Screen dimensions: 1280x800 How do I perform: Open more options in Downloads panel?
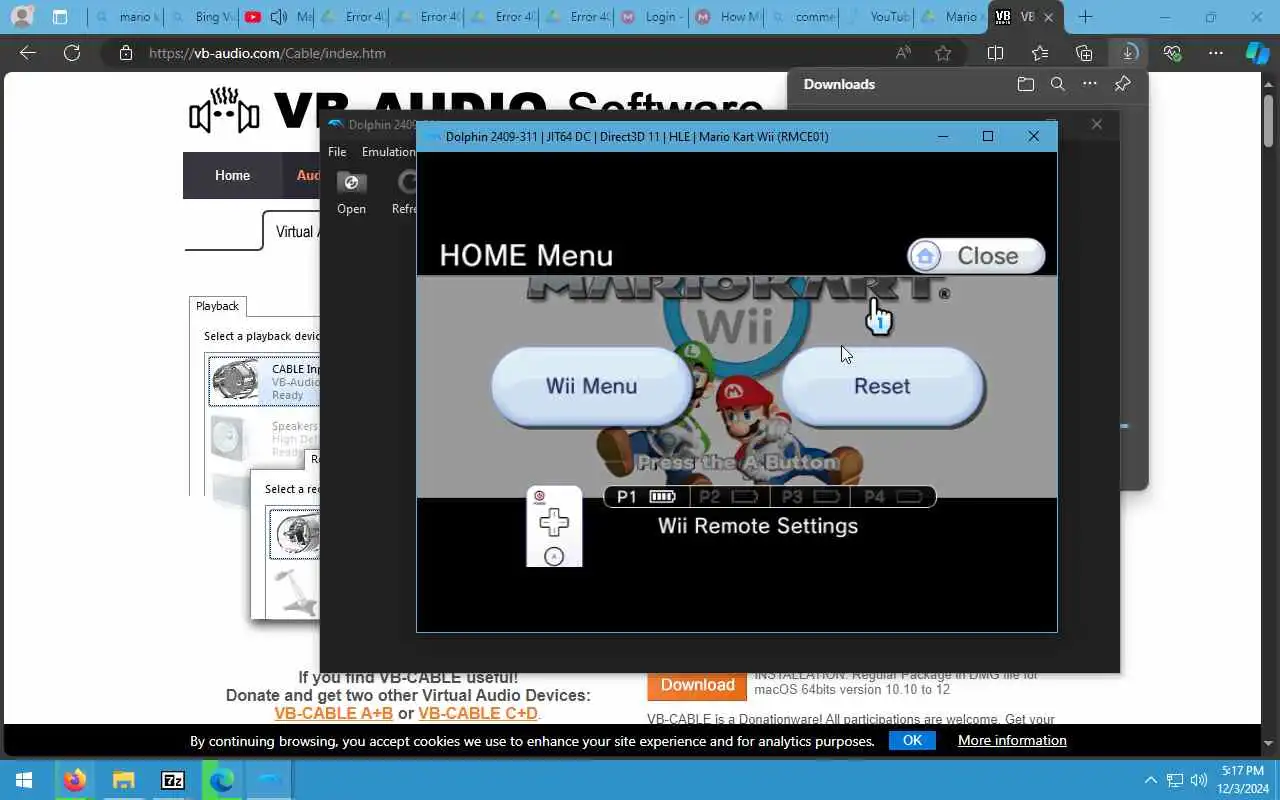tap(1090, 84)
